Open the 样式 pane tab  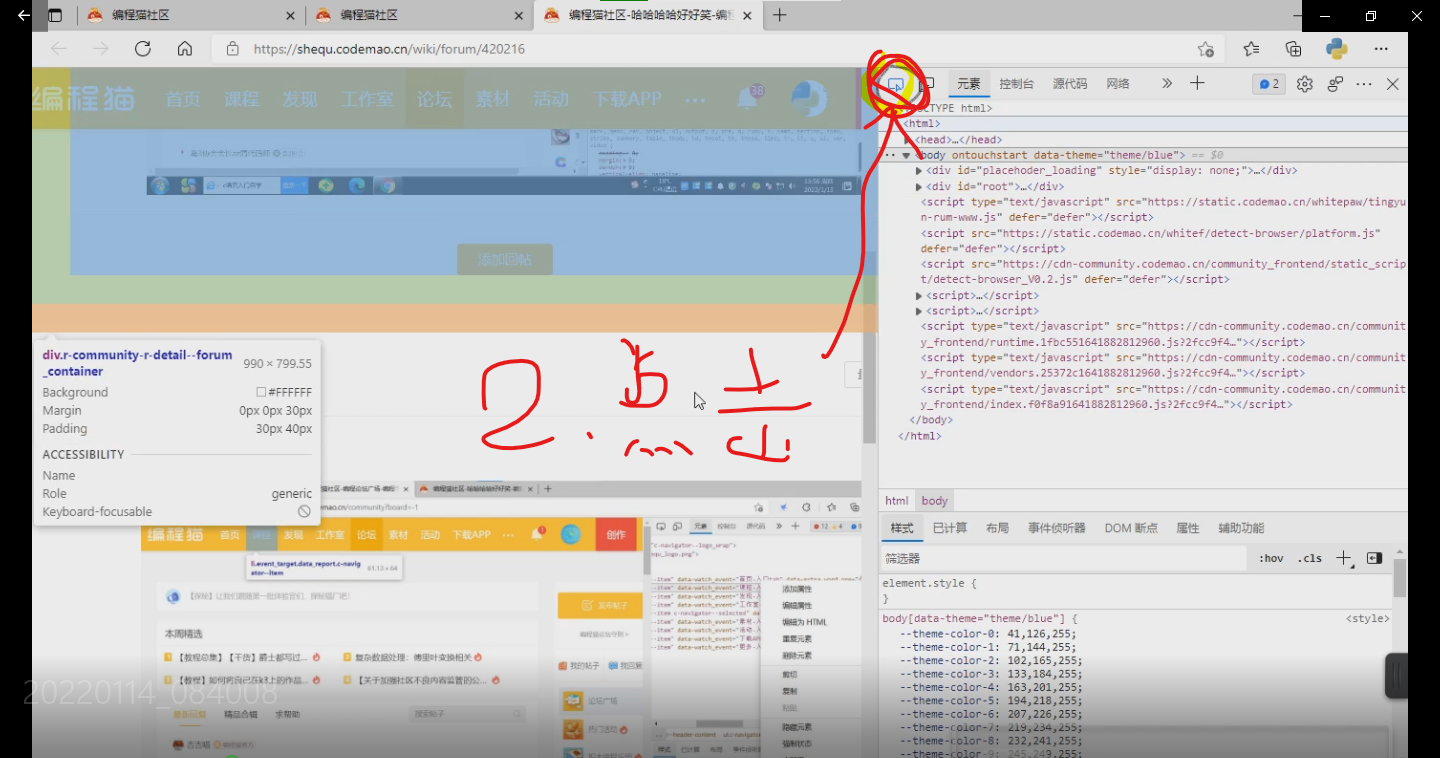[x=902, y=528]
